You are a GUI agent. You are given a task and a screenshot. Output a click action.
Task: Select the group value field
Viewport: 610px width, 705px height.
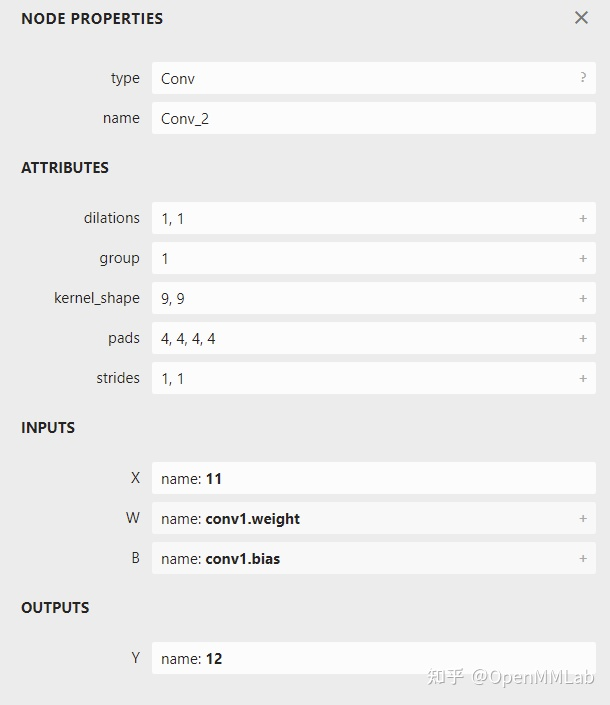tap(374, 258)
